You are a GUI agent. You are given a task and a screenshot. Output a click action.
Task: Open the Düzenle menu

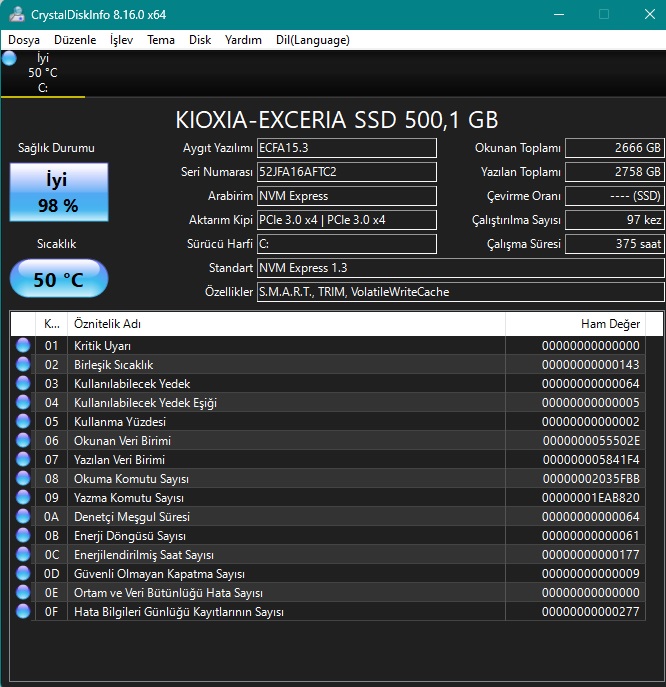click(75, 40)
